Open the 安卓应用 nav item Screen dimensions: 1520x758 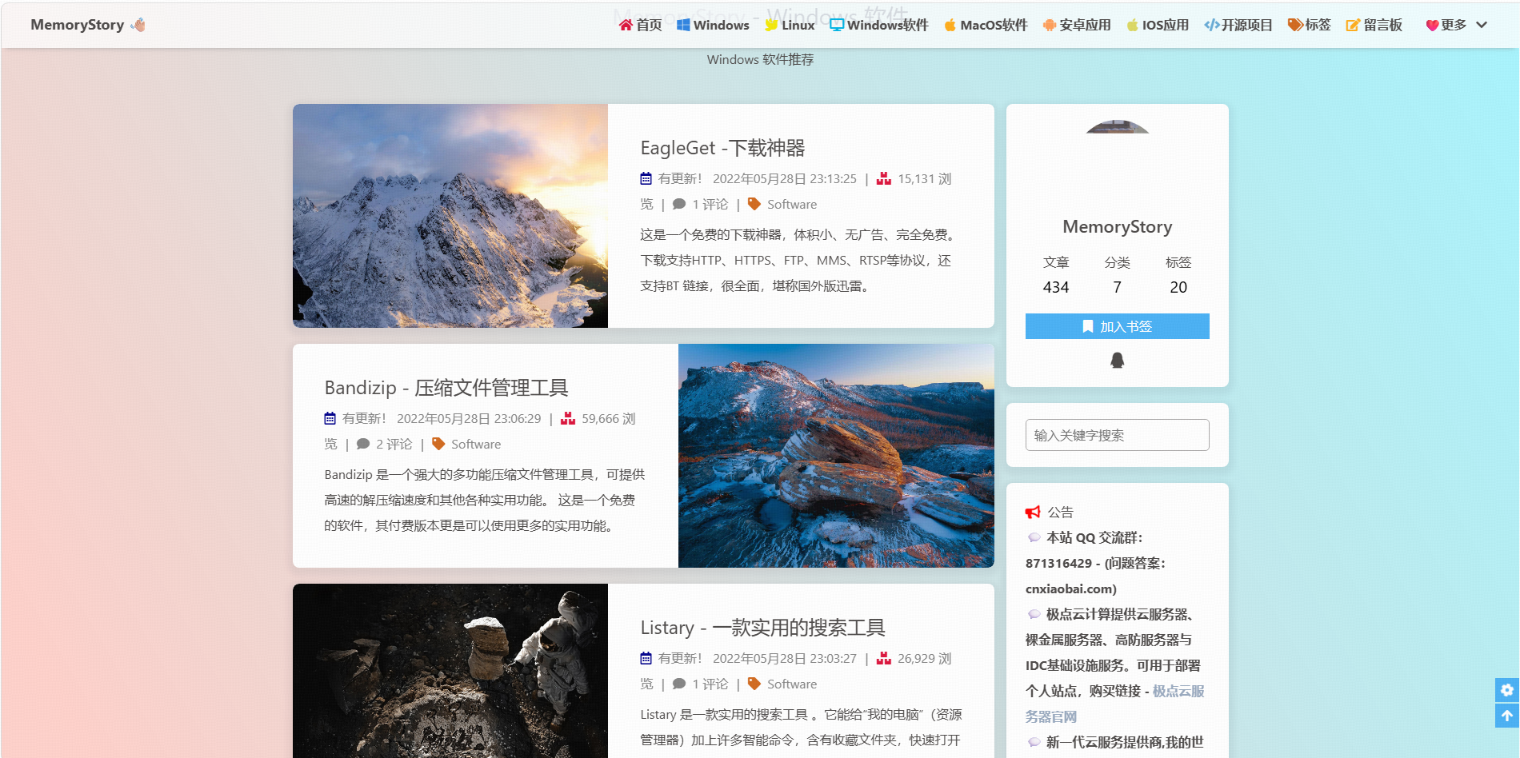tap(1076, 25)
